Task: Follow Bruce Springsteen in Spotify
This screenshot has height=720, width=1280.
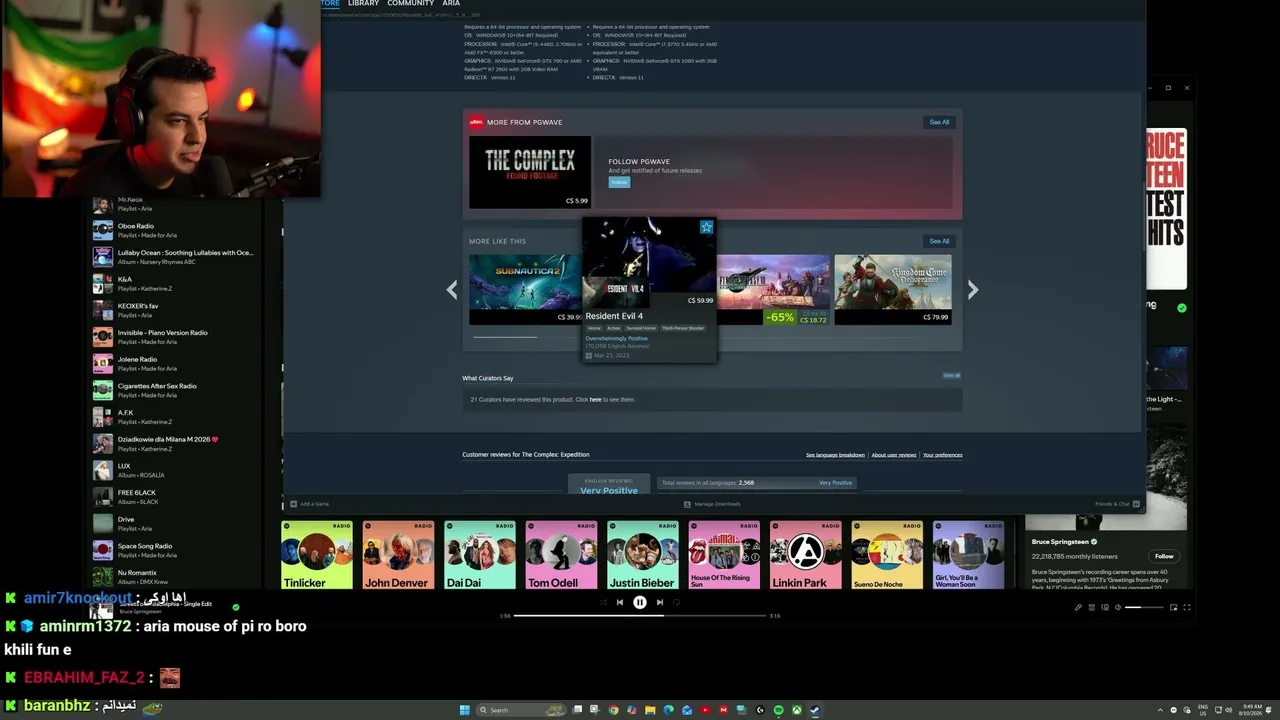Action: pos(1164,556)
